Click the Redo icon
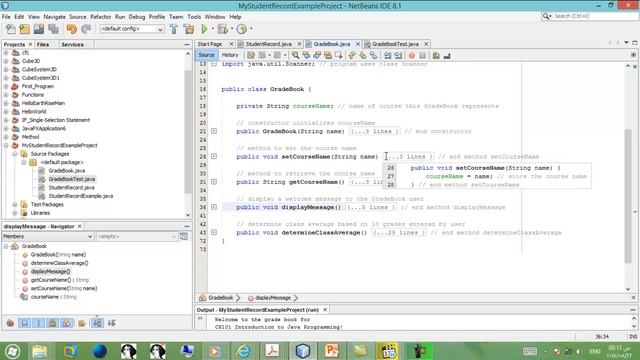640x360 pixels. tap(86, 29)
